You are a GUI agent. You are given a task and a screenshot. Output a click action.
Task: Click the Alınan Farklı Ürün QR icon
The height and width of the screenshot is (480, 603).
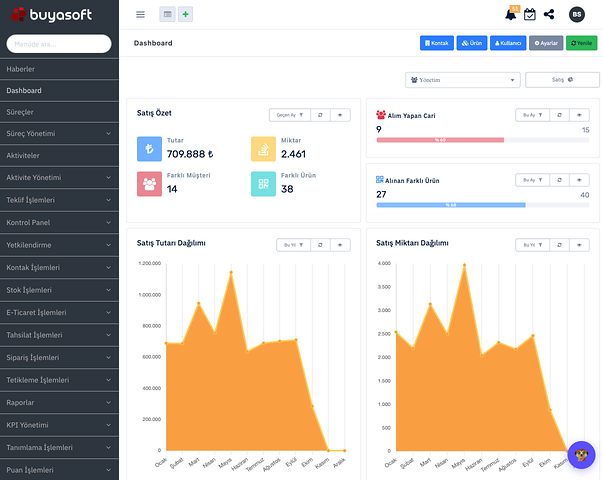click(380, 180)
